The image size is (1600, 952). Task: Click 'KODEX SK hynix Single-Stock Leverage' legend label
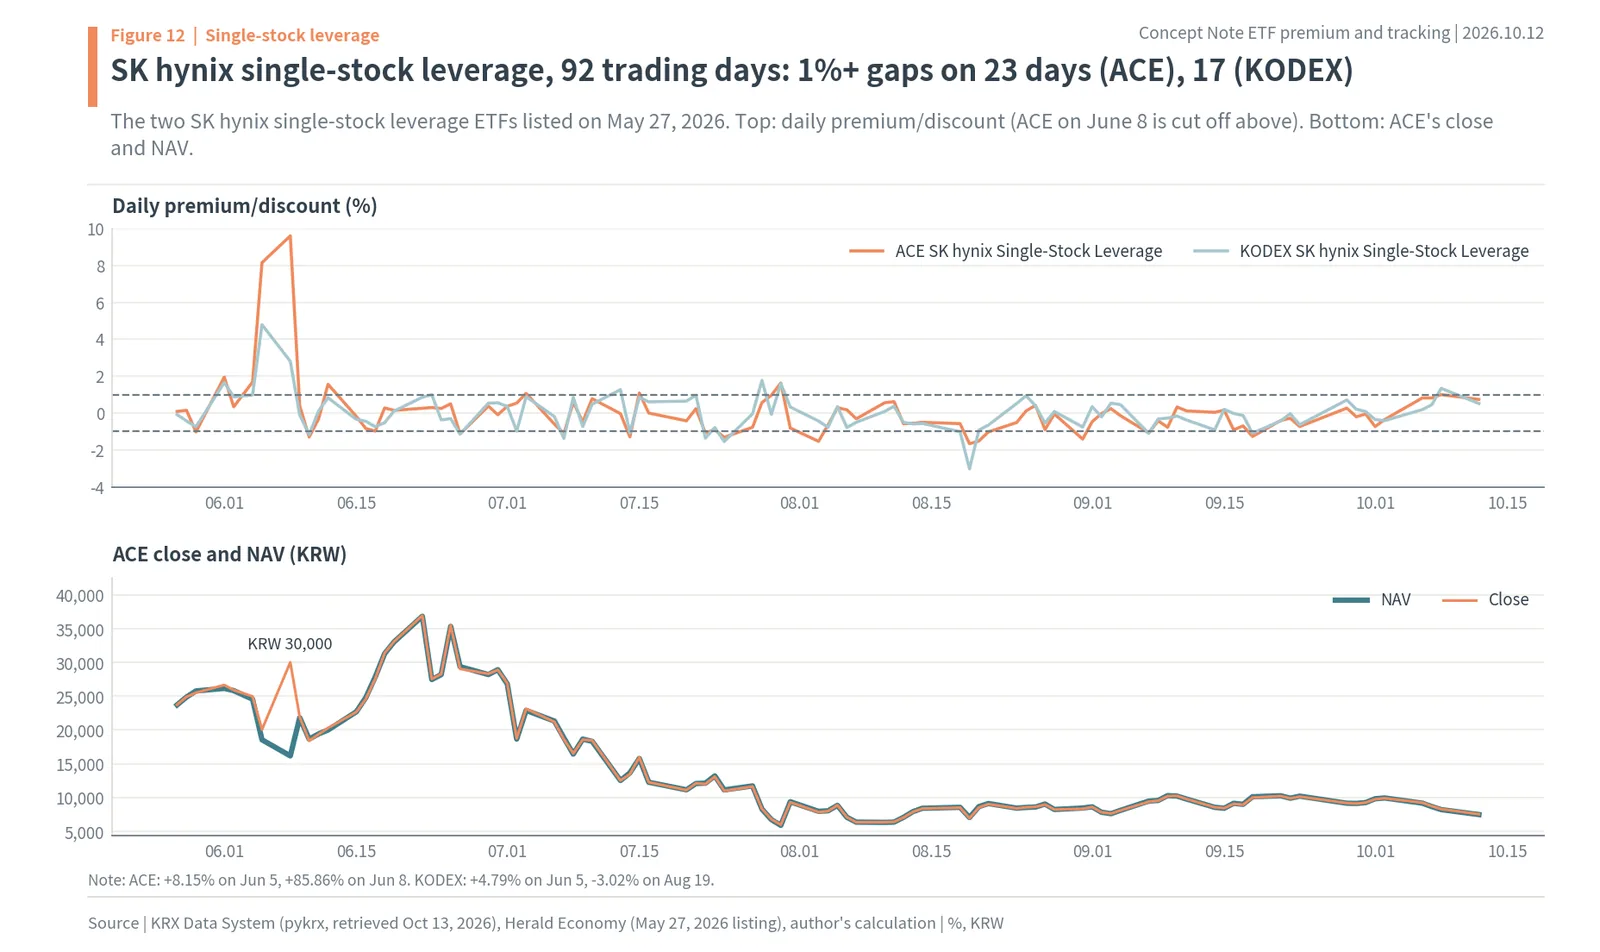point(1384,251)
